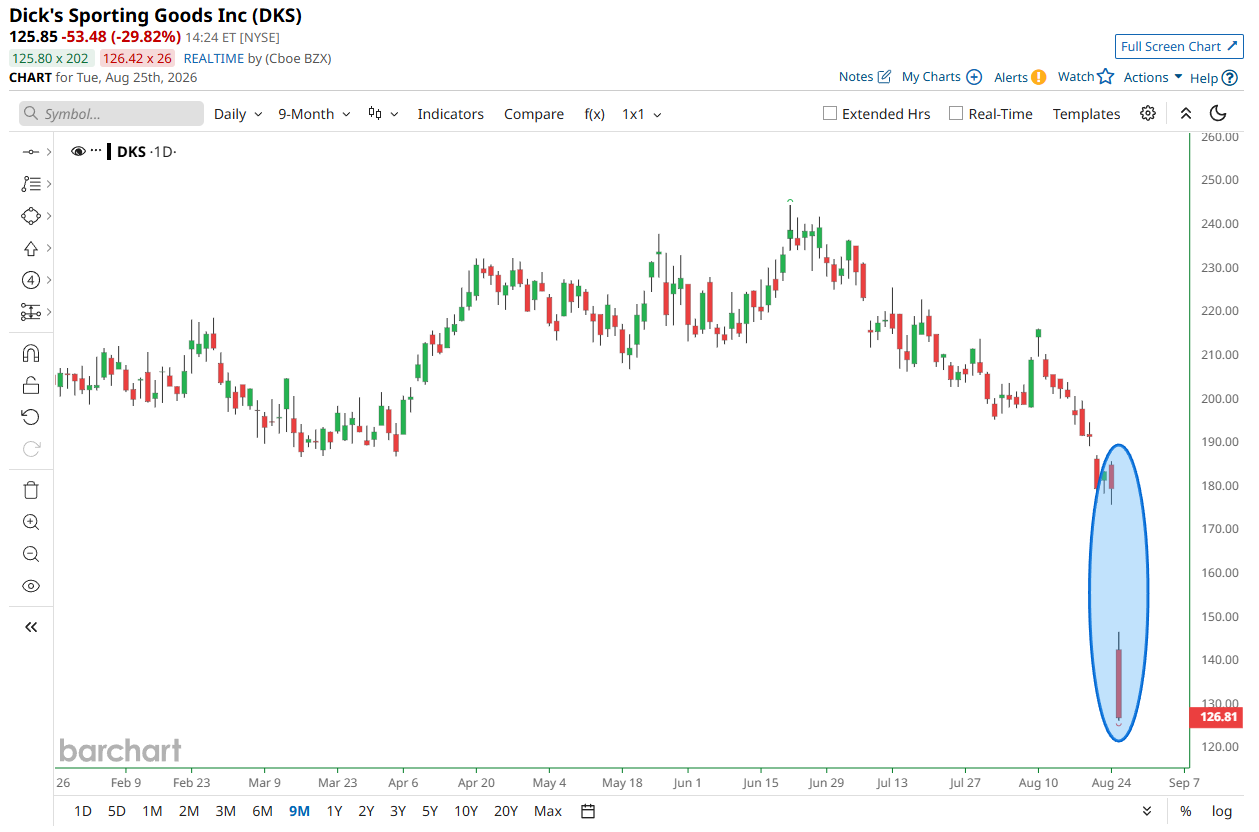Open the Templates menu

click(1086, 114)
